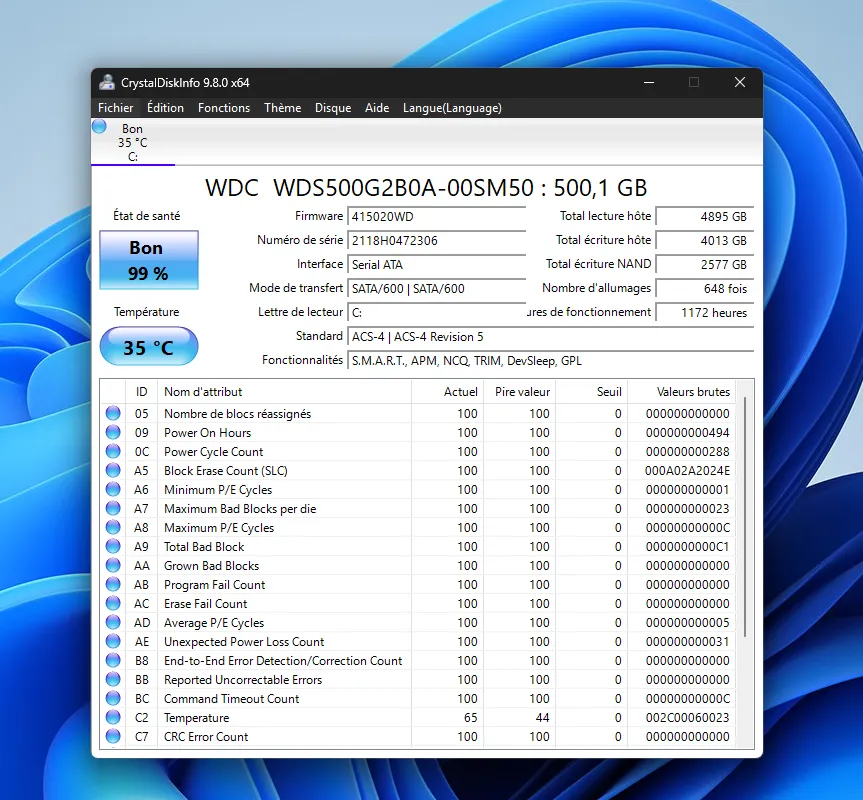
Task: Click the drive letter field C:
Action: 436,313
